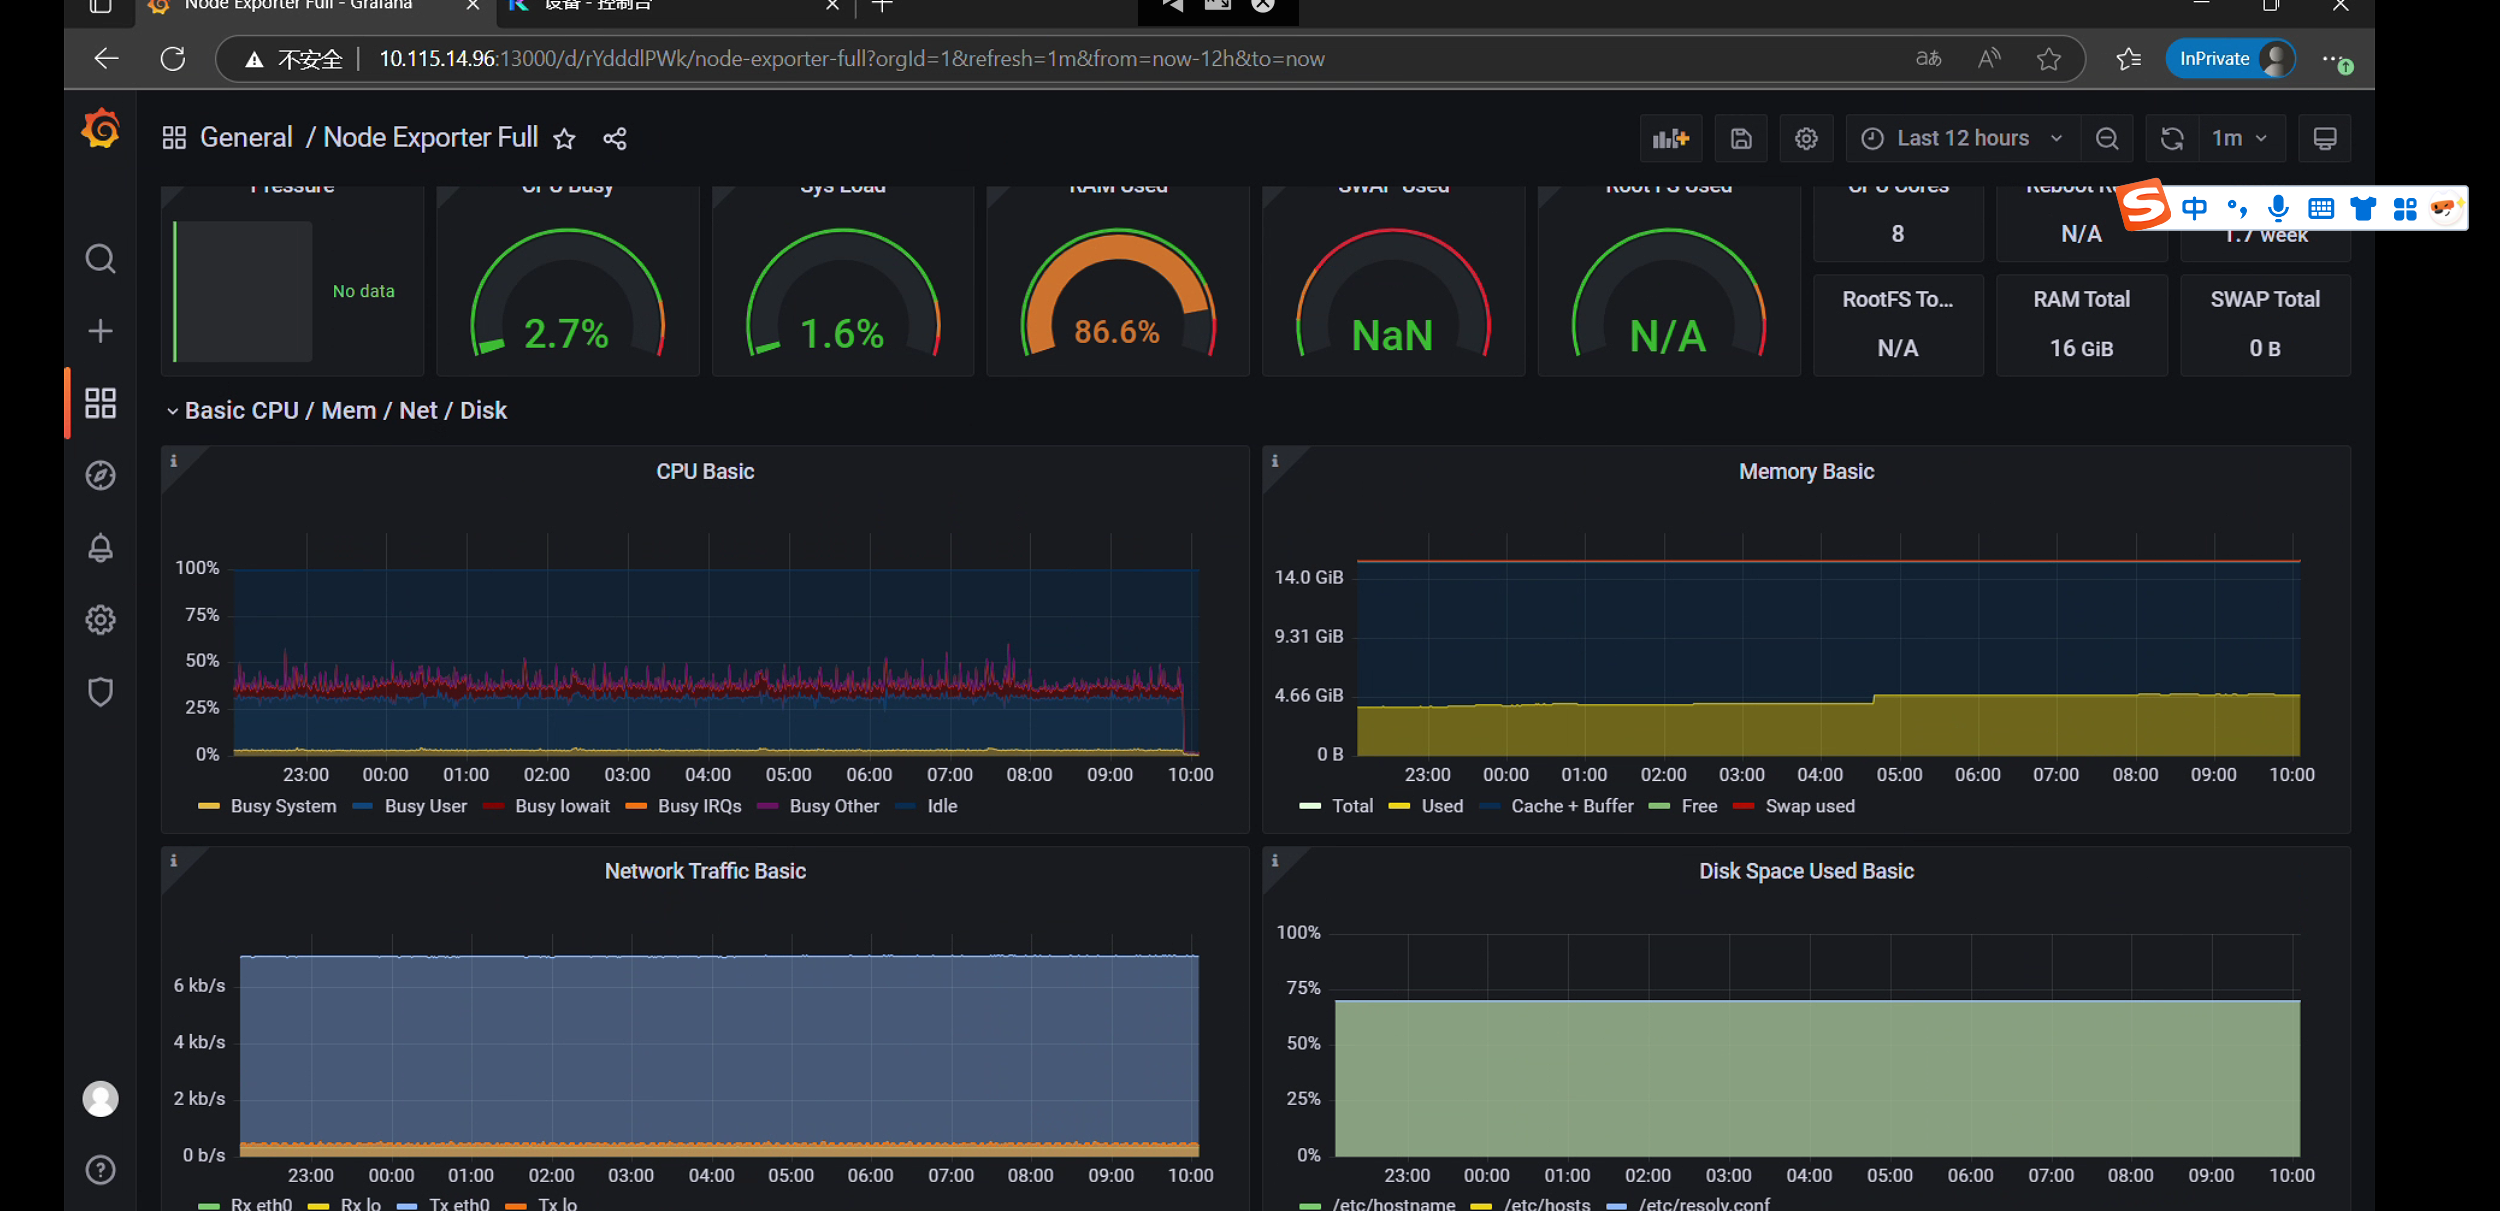
Task: Collapse Basic CPU / Mem / Net / Disk row
Action: tap(345, 411)
